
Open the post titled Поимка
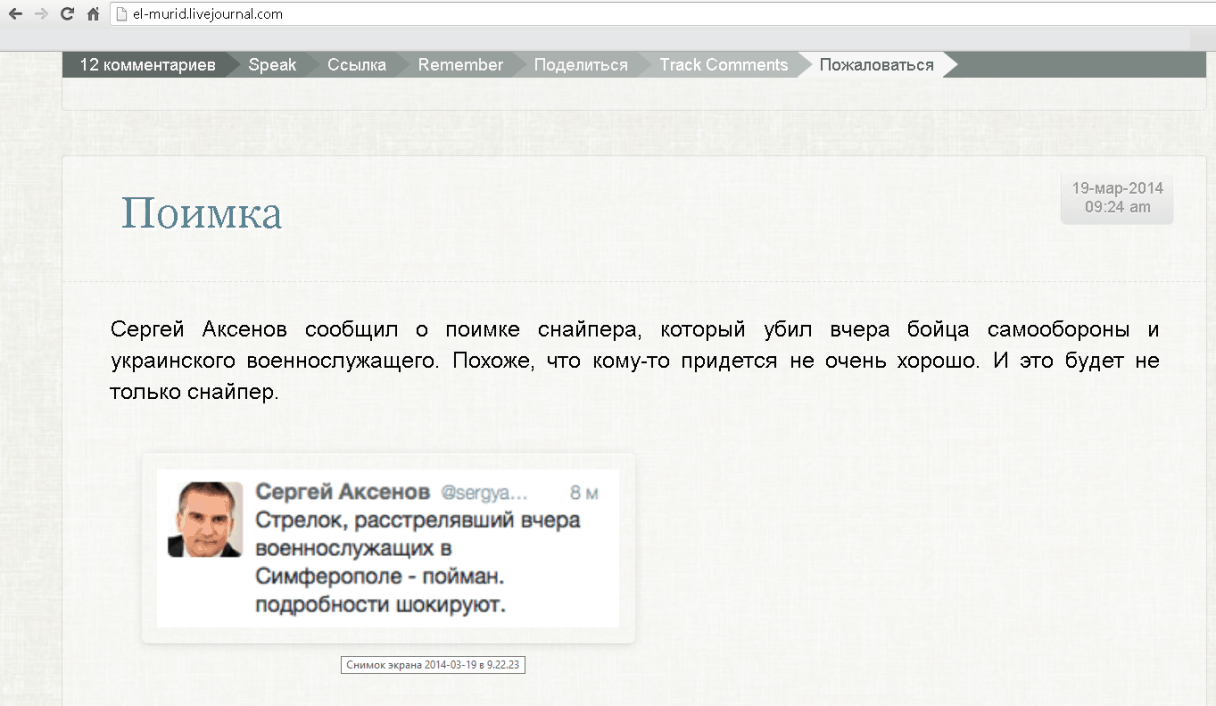[201, 214]
